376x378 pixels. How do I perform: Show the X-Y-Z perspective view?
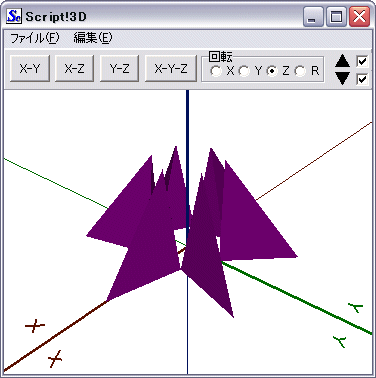[x=171, y=69]
